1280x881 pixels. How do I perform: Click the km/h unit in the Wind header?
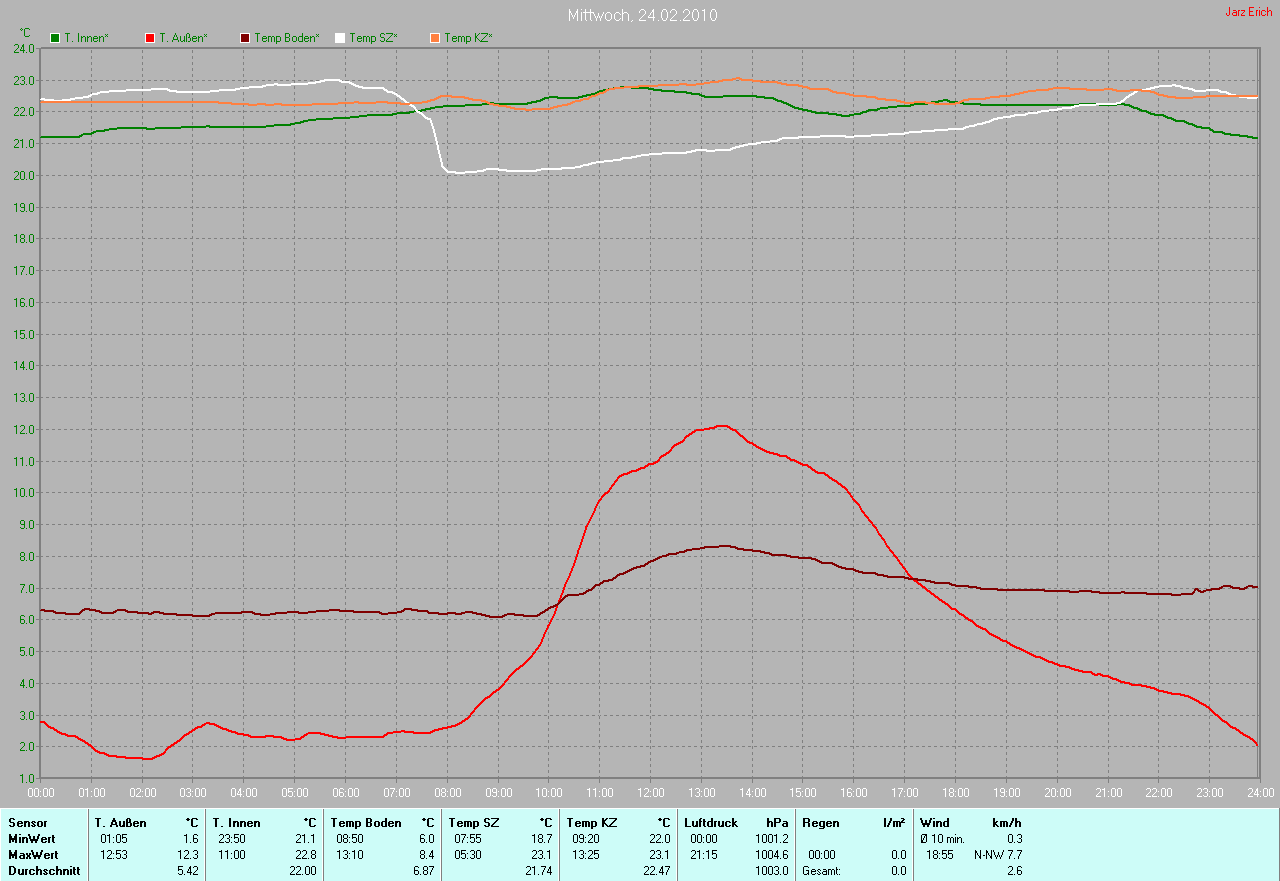tap(1007, 823)
